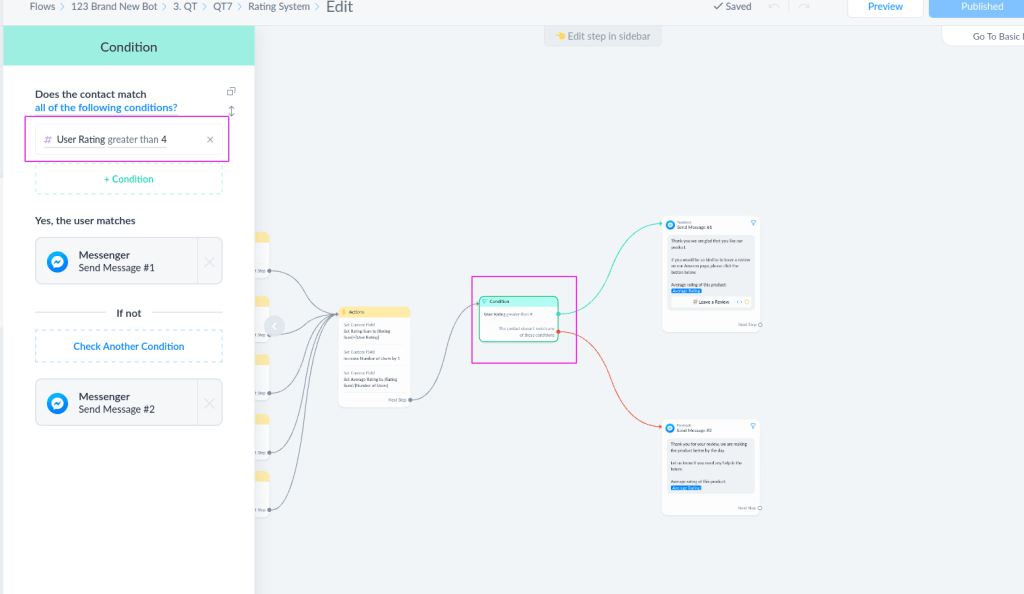Click the 'Edit step in sidebar' hint

[603, 37]
